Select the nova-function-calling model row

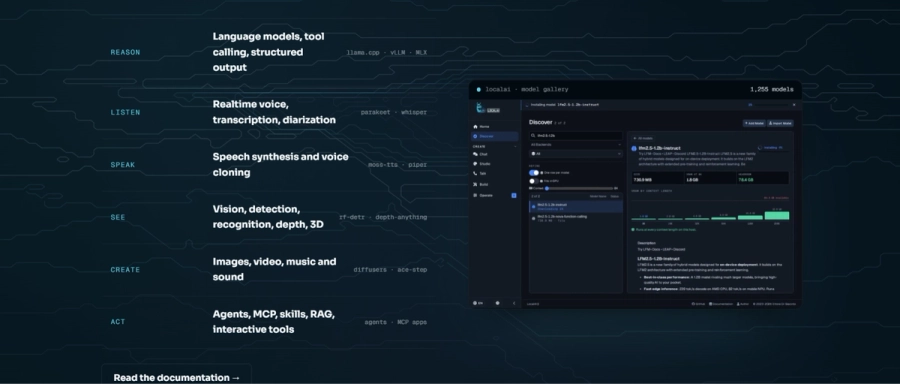pyautogui.click(x=576, y=218)
